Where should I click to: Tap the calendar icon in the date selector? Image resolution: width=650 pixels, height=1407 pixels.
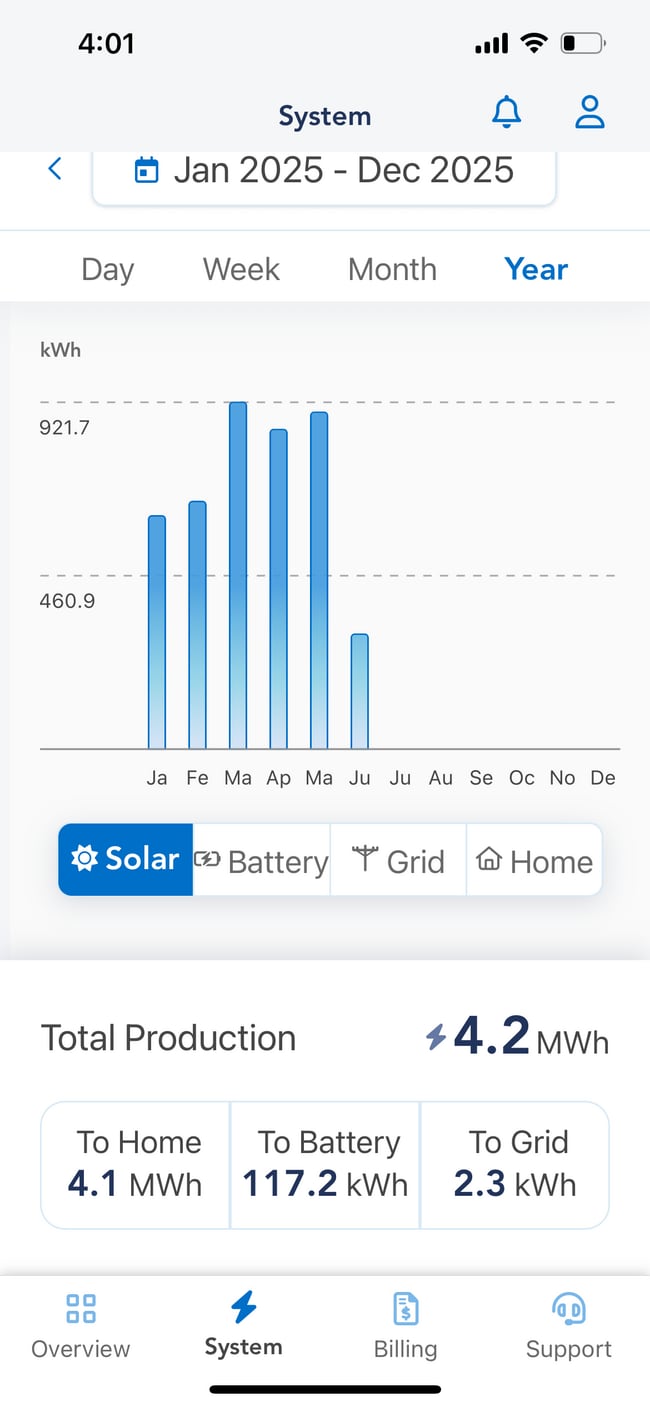tap(146, 170)
